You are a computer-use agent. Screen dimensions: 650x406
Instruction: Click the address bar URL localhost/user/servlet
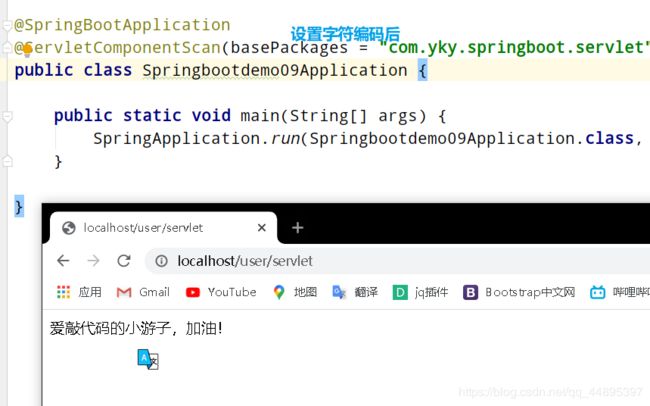tap(245, 261)
